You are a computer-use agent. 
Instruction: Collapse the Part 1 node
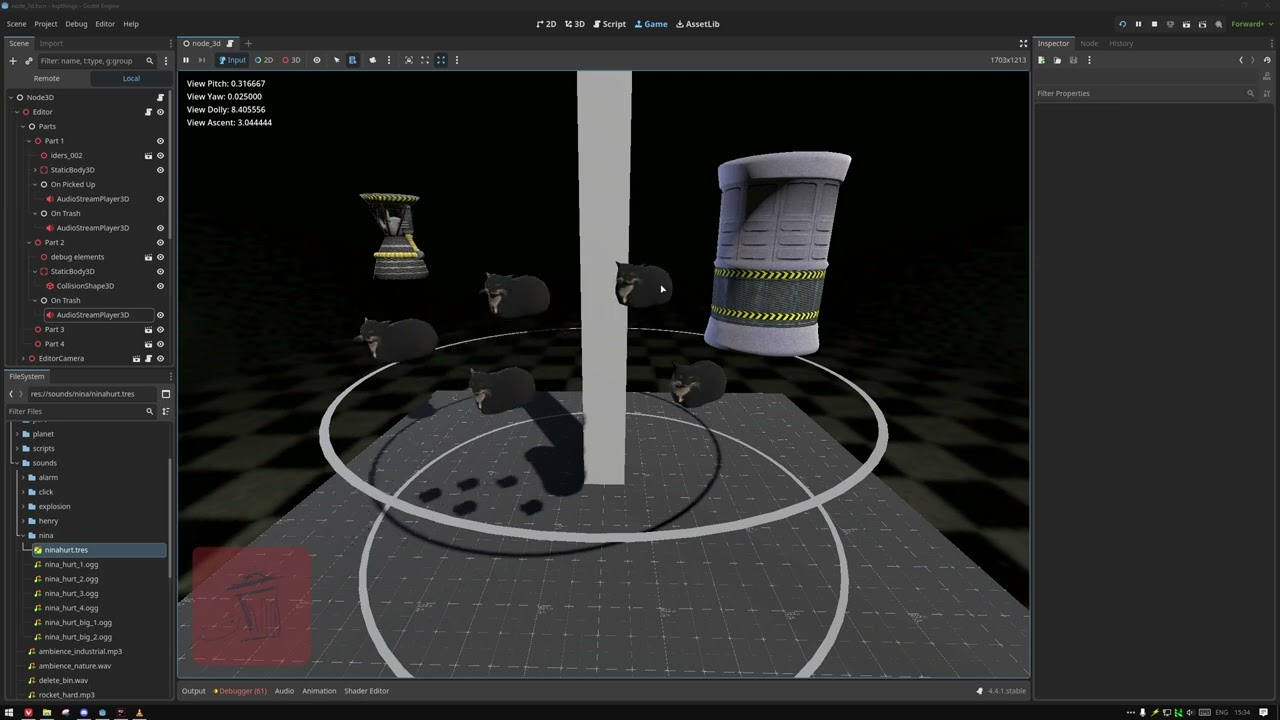[x=28, y=141]
